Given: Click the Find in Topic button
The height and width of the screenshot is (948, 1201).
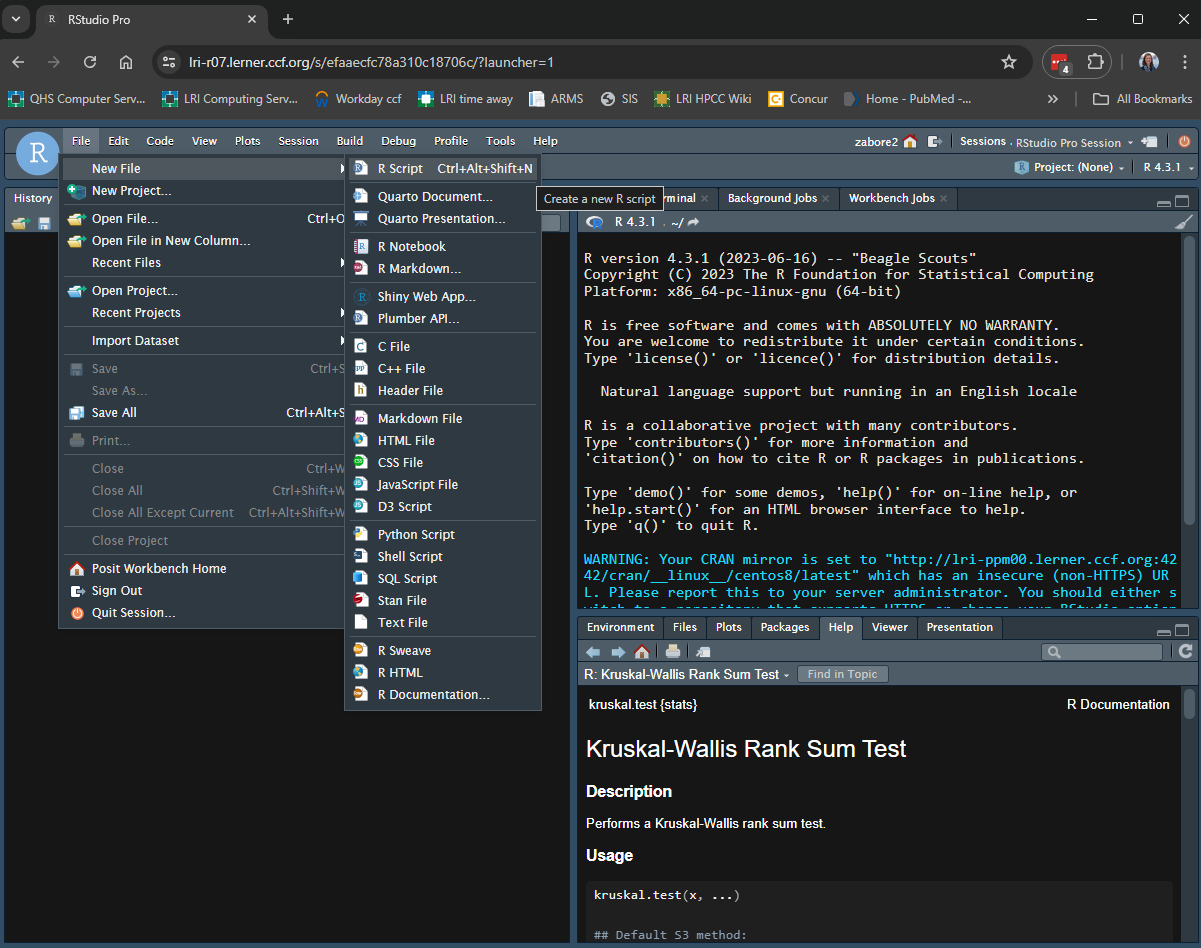Looking at the screenshot, I should click(842, 674).
